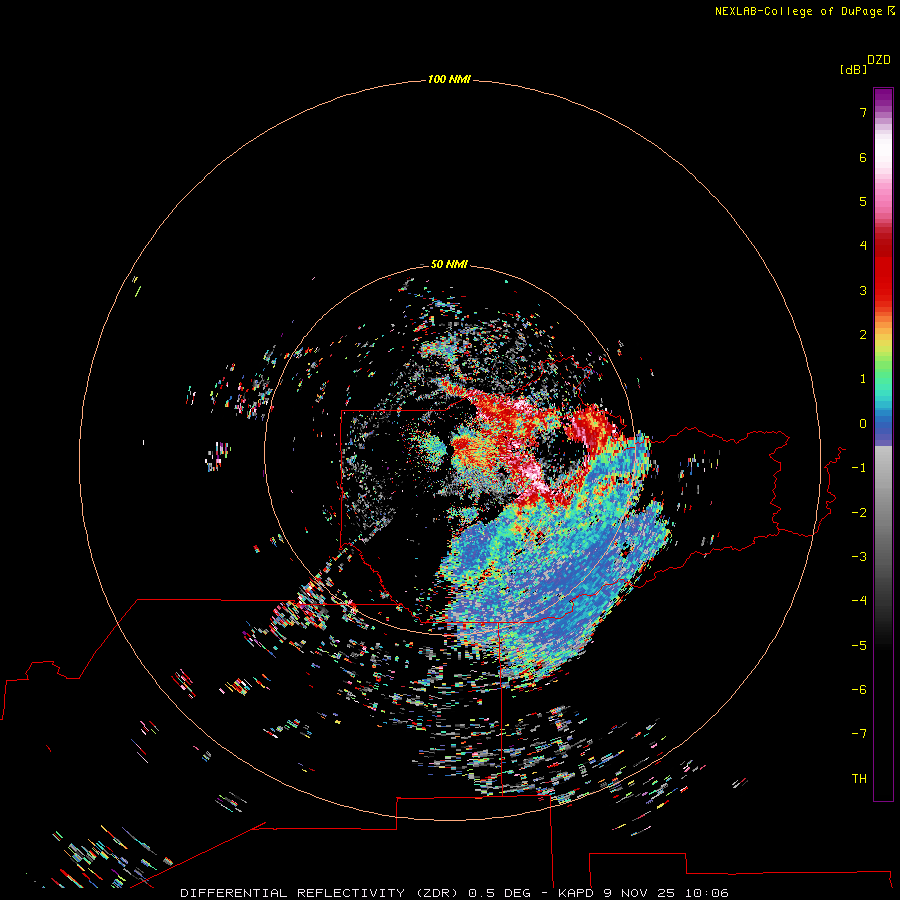Screen dimensions: 900x900
Task: Click the -1 value on the color scale
Action: click(859, 468)
